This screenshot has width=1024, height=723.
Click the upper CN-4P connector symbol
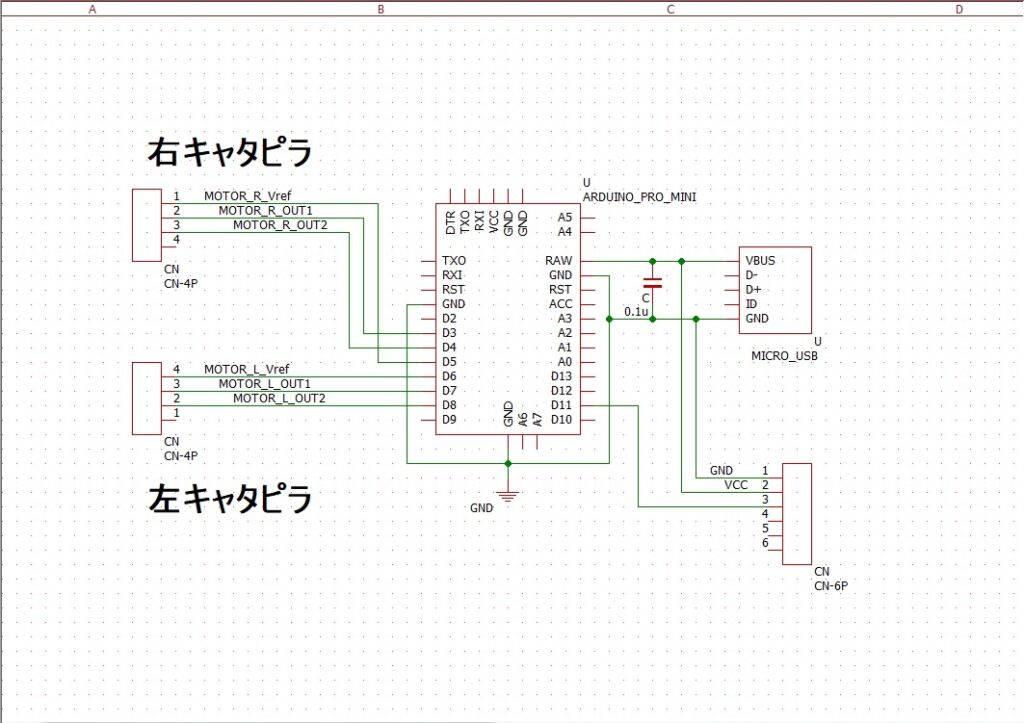[146, 224]
